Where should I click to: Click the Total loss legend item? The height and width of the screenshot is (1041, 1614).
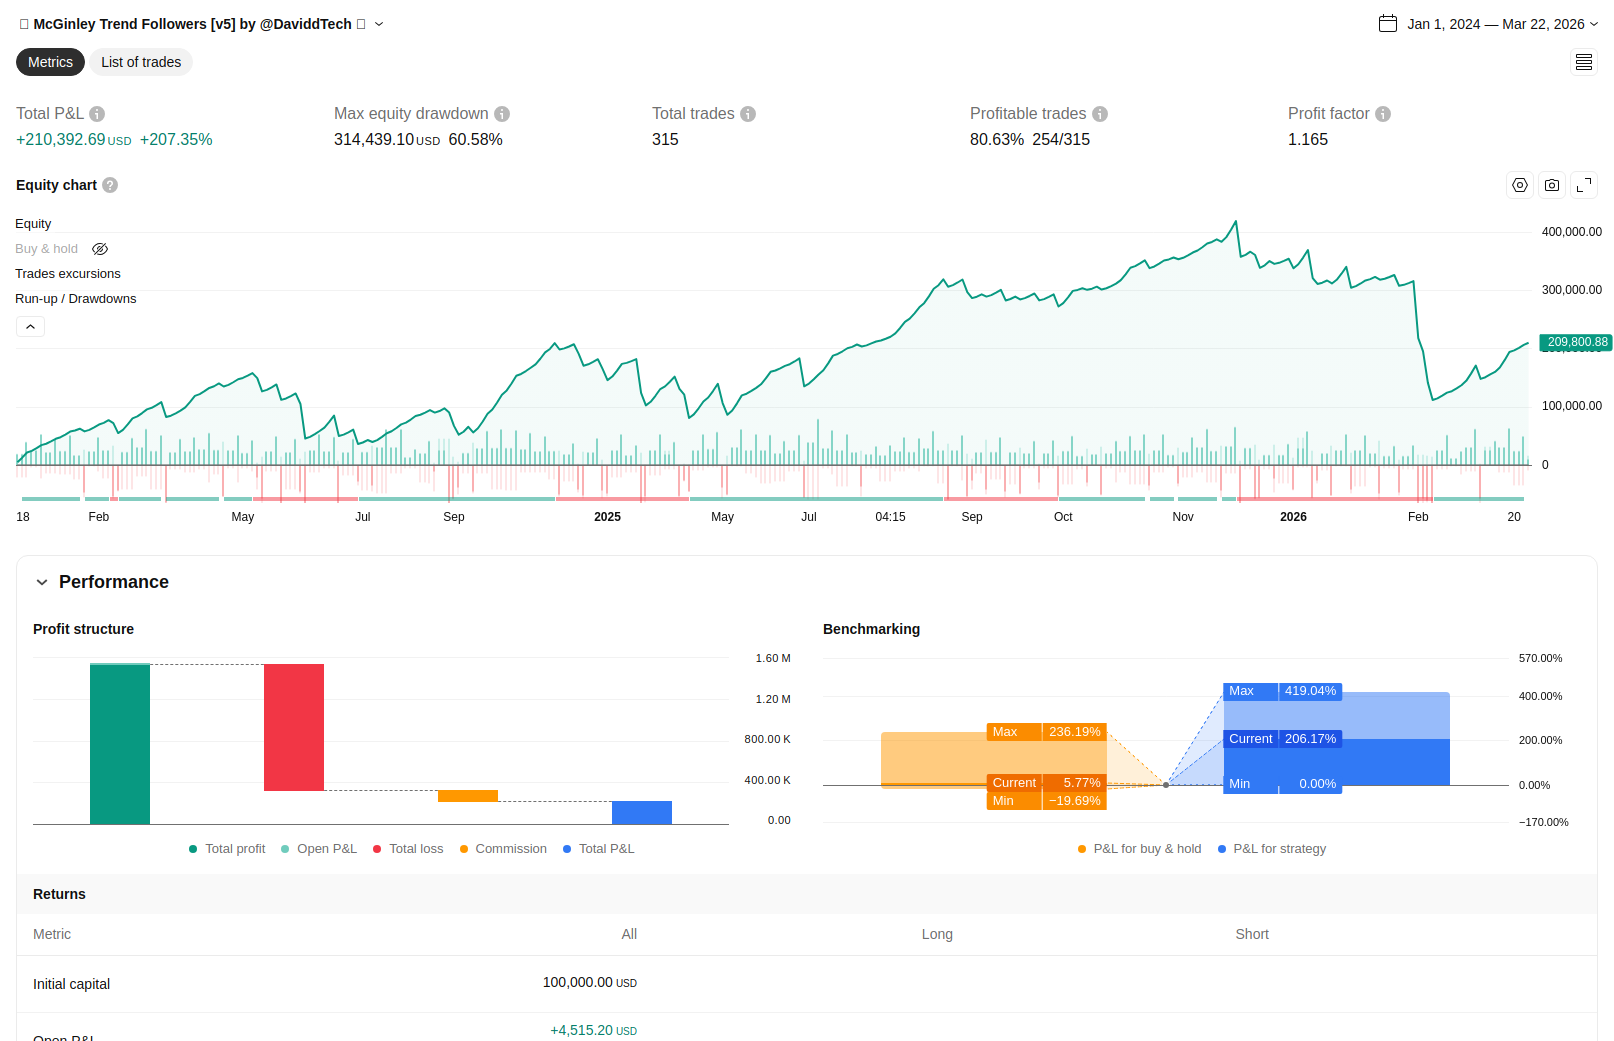coord(408,849)
